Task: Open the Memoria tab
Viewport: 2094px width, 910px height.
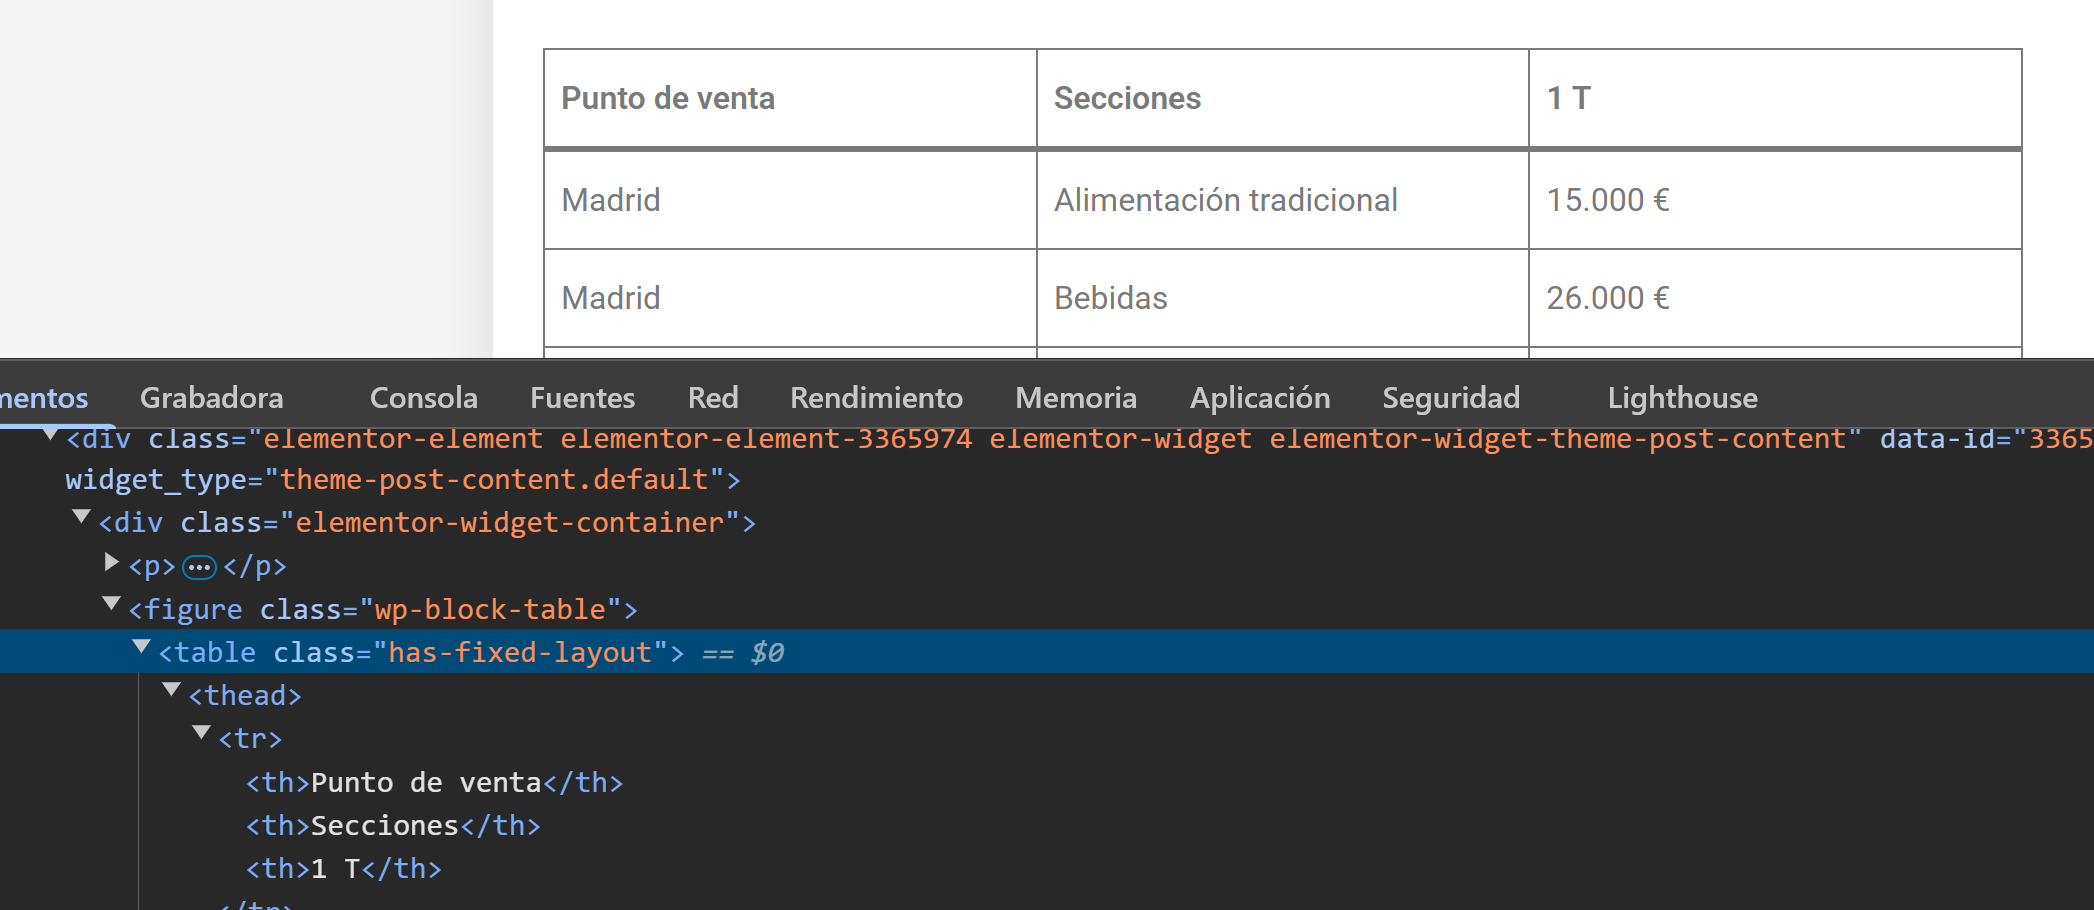Action: coord(1076,398)
